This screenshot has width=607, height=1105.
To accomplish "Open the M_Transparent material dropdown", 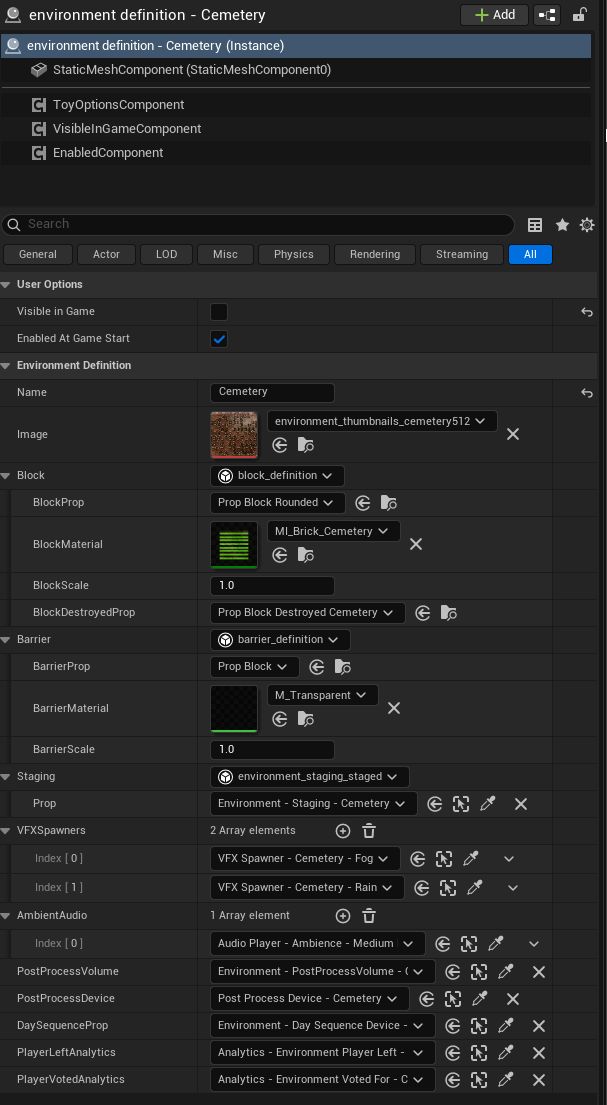I will point(322,696).
